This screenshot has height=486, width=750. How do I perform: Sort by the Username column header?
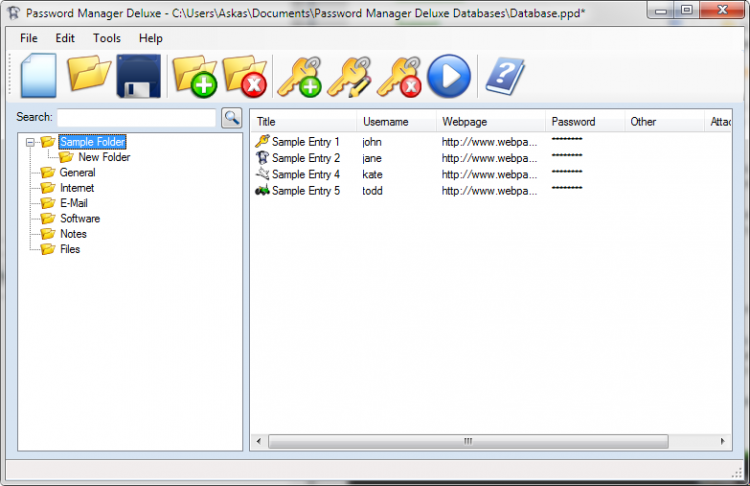tap(397, 122)
